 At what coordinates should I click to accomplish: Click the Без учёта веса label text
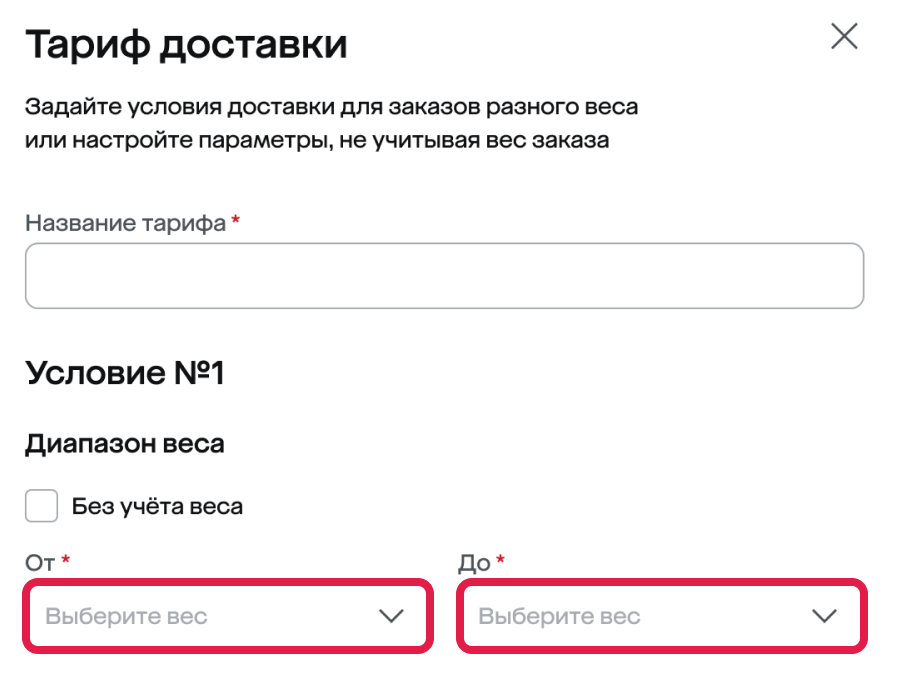(157, 506)
